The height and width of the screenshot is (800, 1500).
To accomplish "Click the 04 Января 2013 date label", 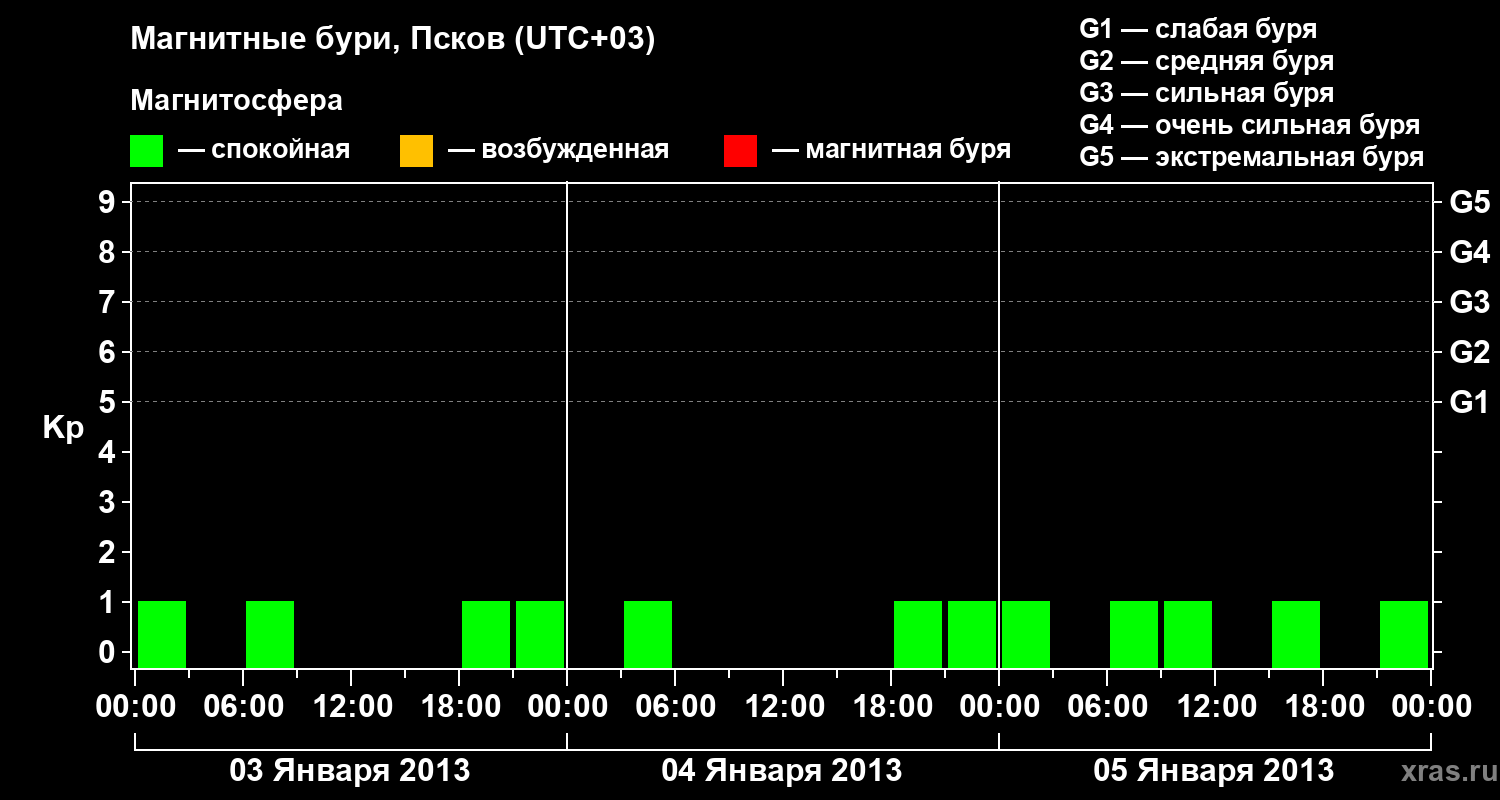I will pyautogui.click(x=782, y=771).
